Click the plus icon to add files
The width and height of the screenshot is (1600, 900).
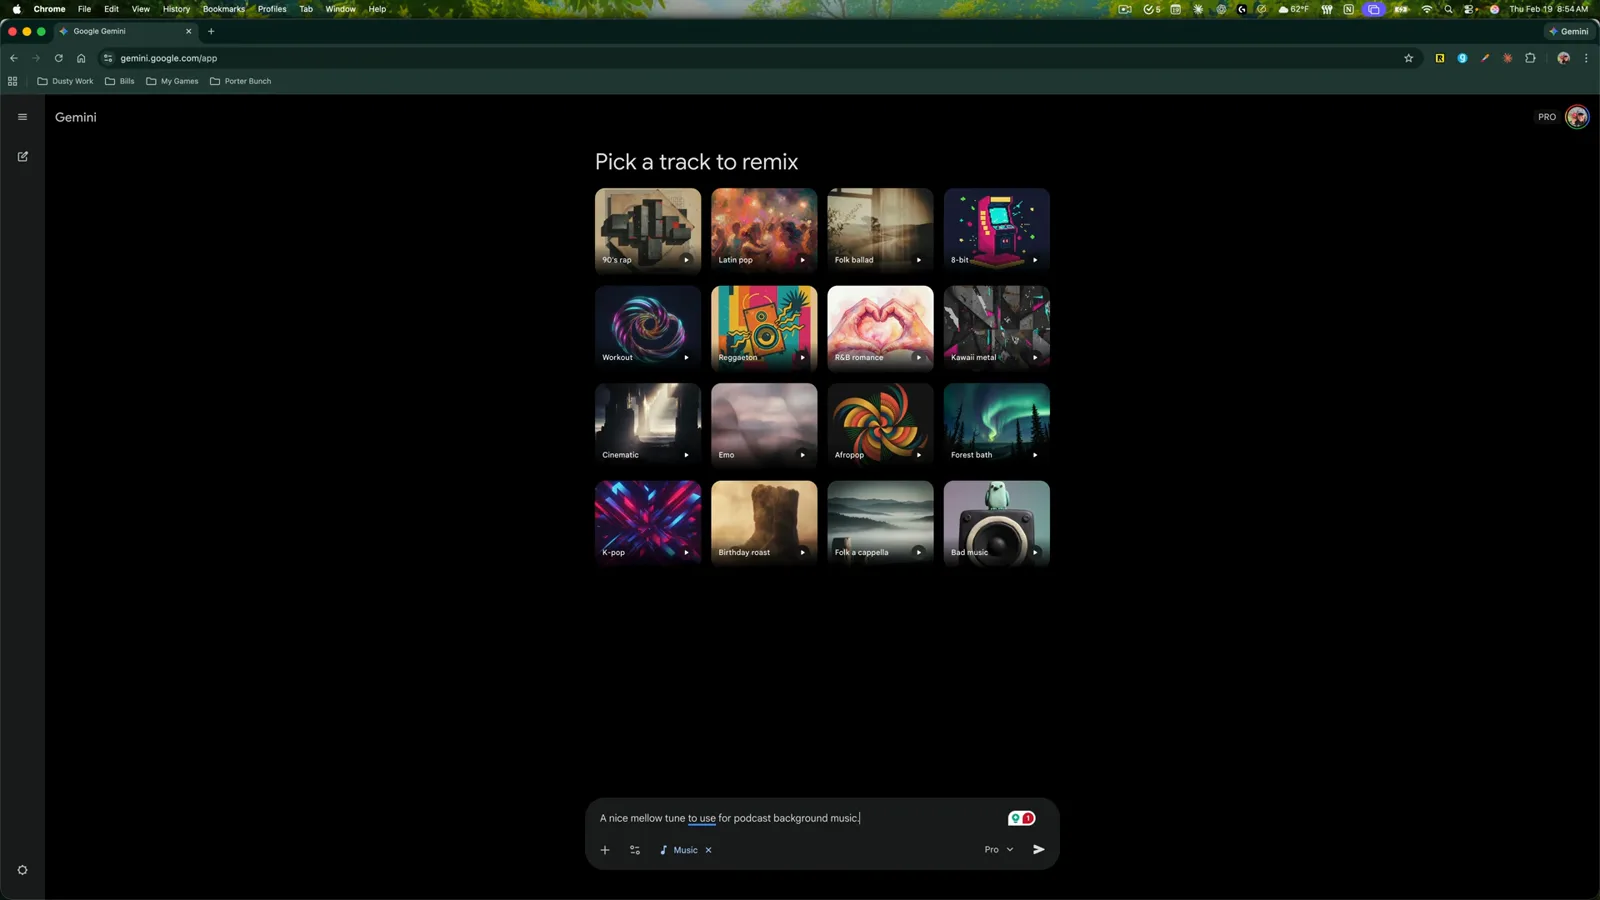click(605, 850)
